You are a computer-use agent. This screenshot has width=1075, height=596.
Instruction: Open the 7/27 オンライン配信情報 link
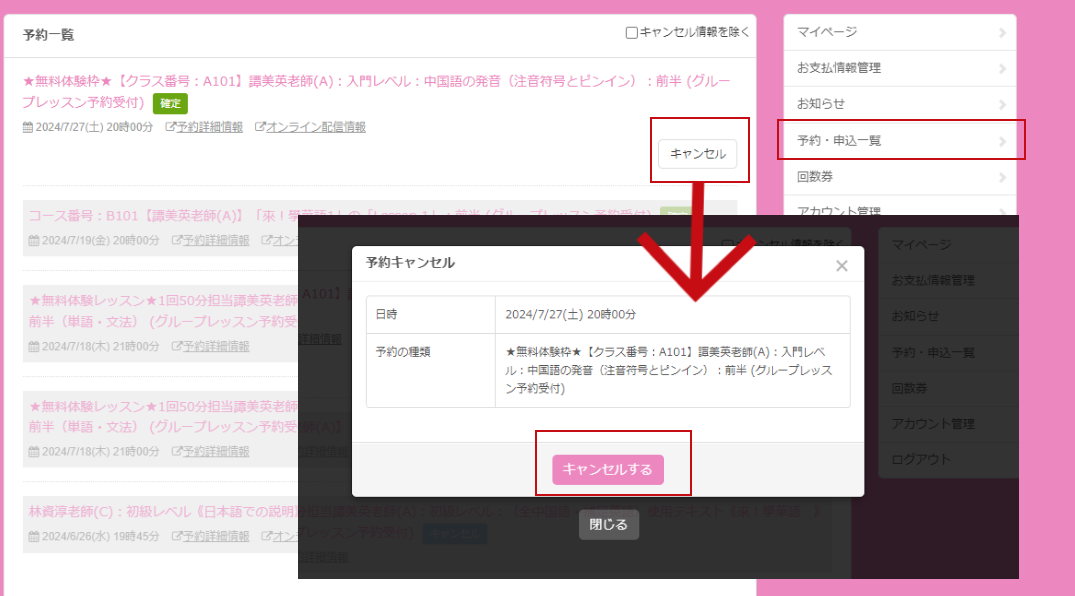pyautogui.click(x=315, y=128)
